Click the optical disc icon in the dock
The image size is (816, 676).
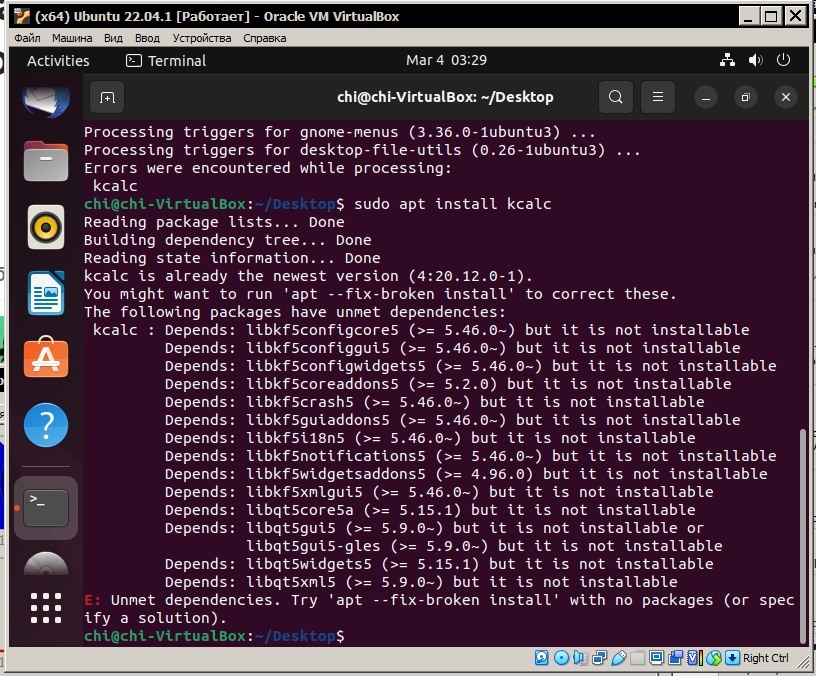46,564
